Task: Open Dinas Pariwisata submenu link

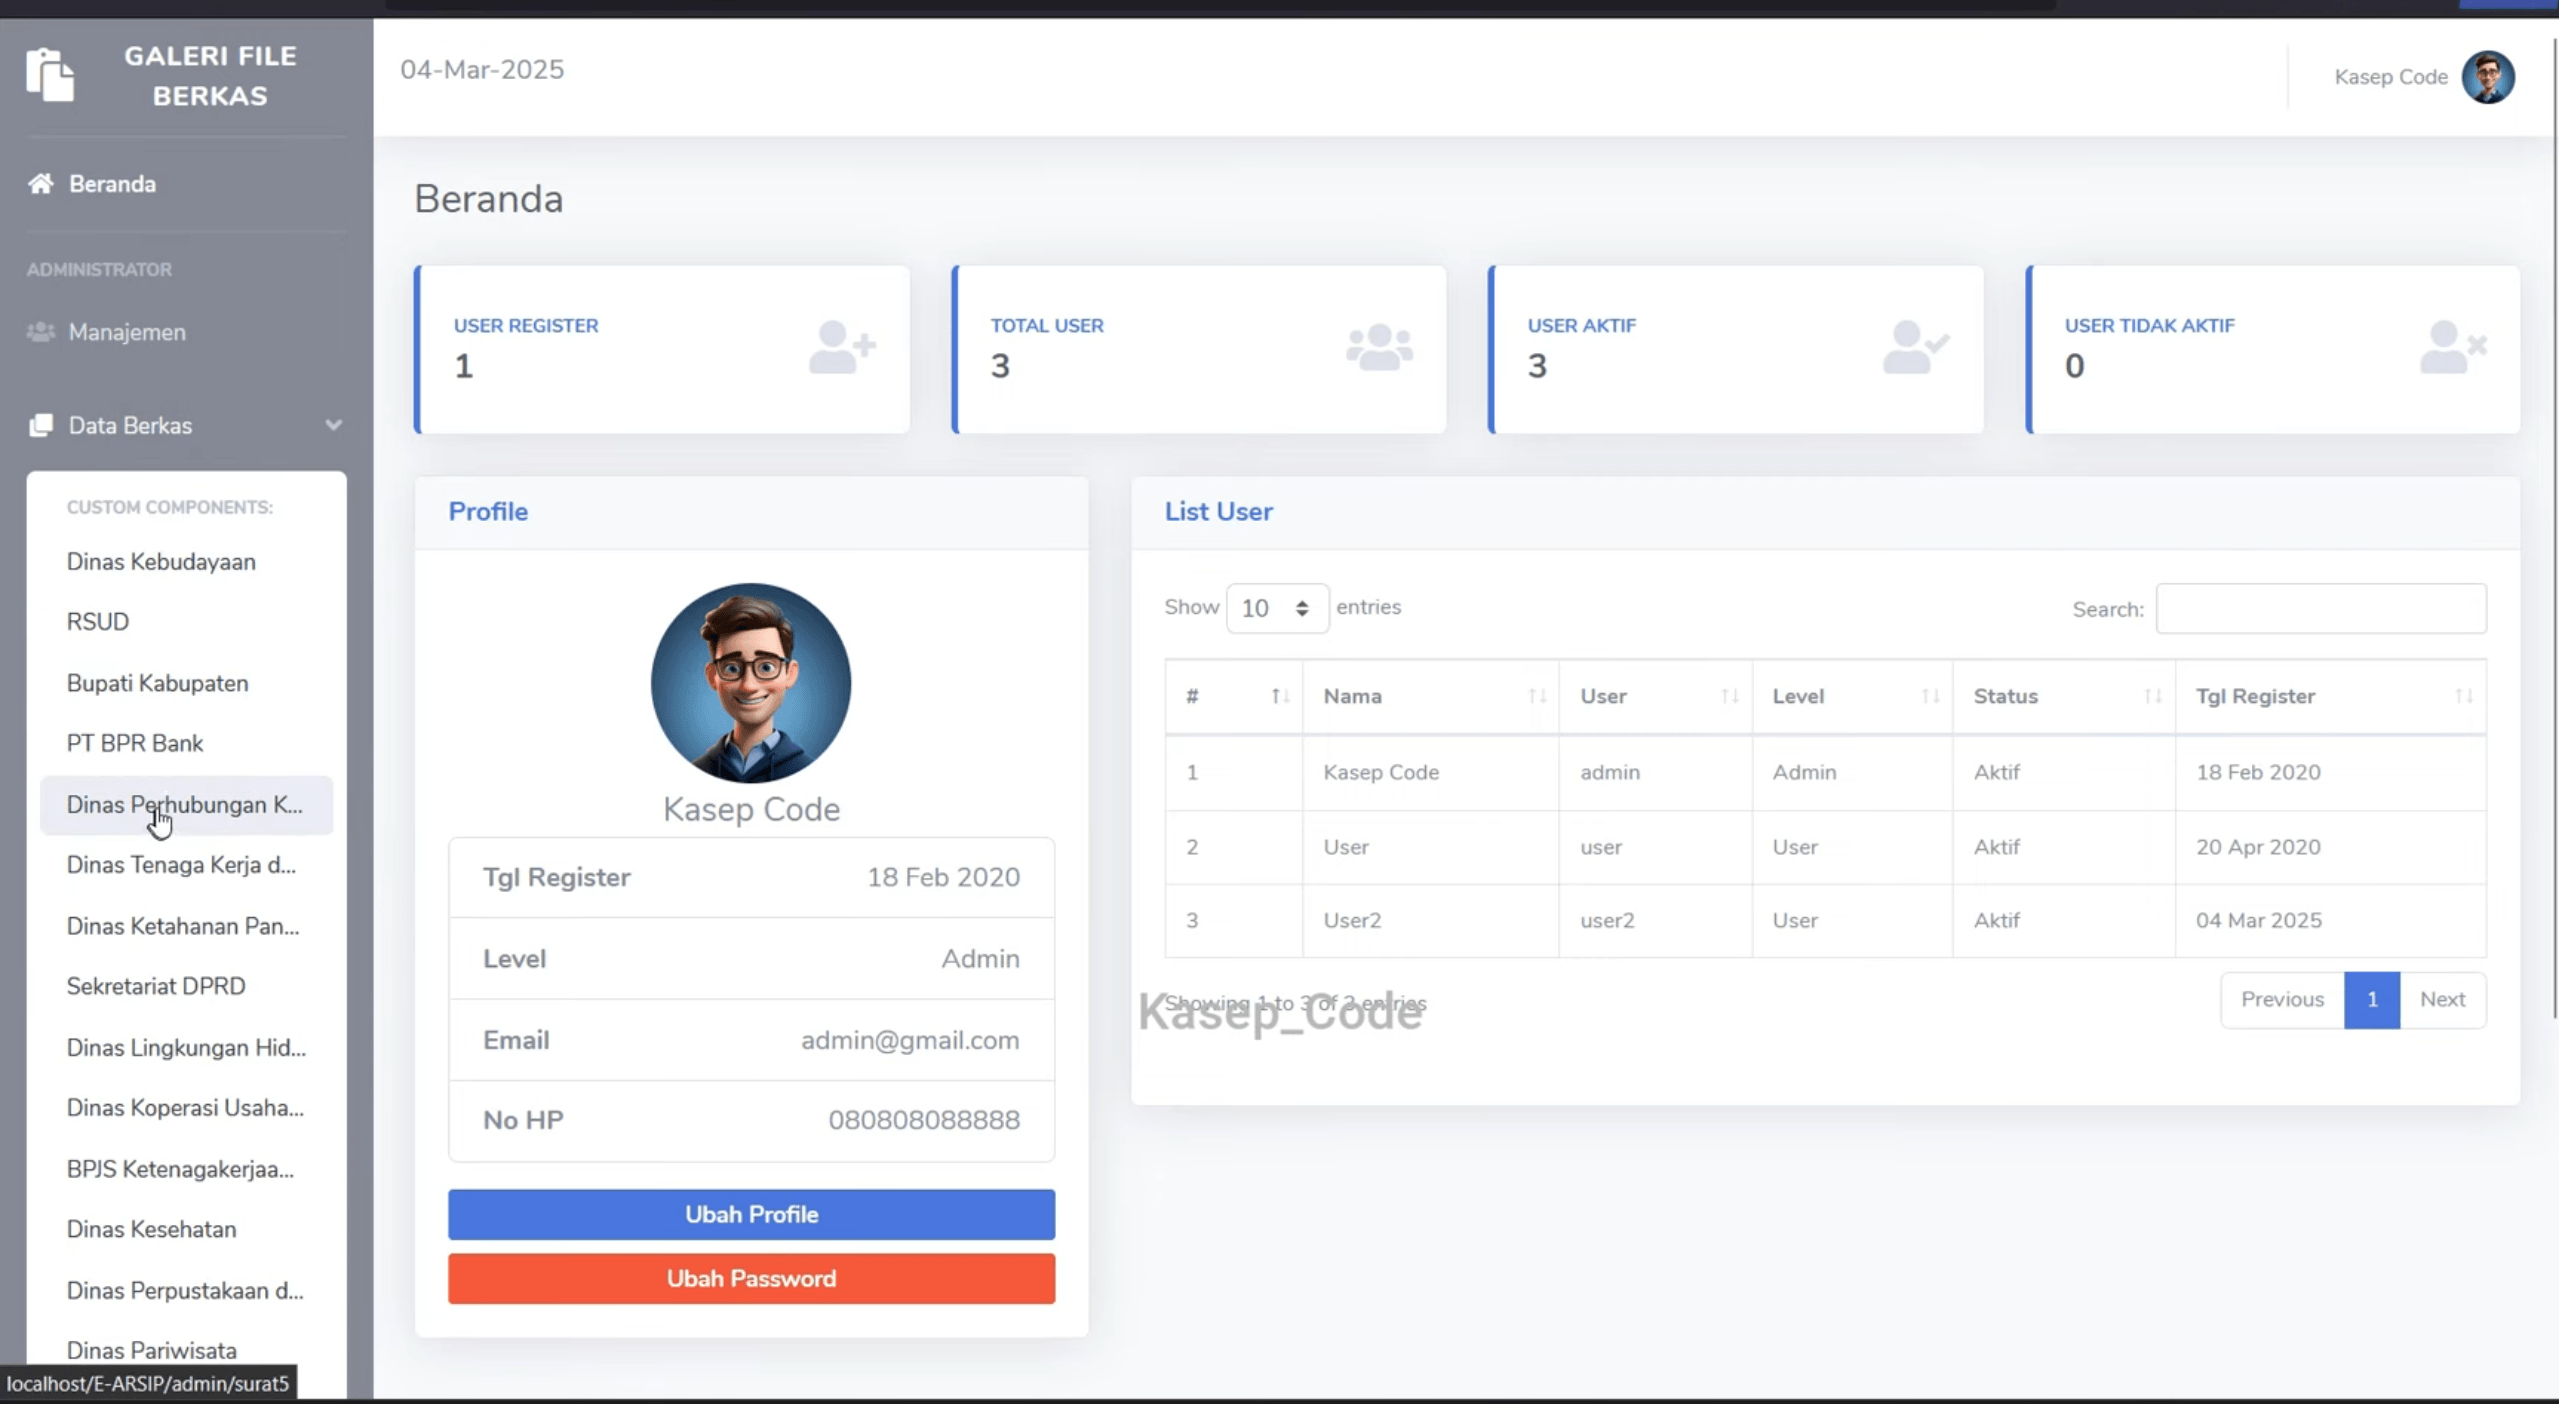Action: coord(151,1350)
